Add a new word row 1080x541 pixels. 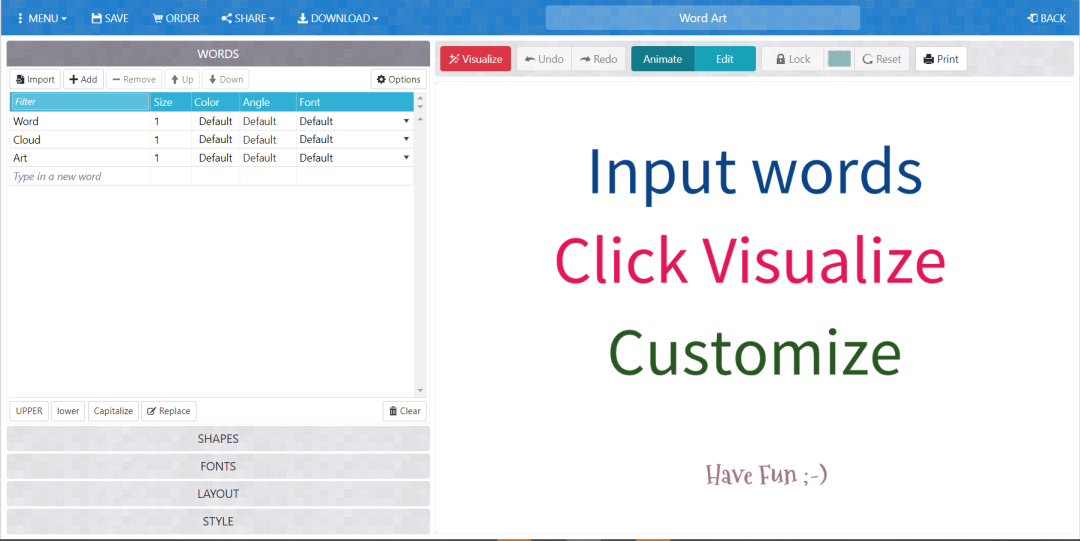click(x=83, y=79)
